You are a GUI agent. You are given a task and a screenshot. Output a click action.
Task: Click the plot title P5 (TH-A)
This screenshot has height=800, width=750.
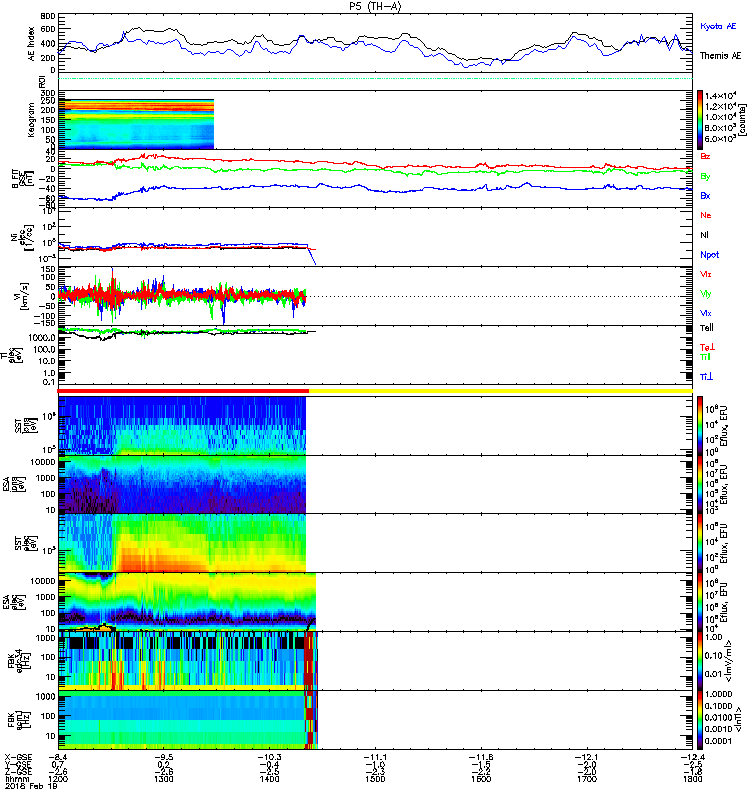[x=375, y=6]
